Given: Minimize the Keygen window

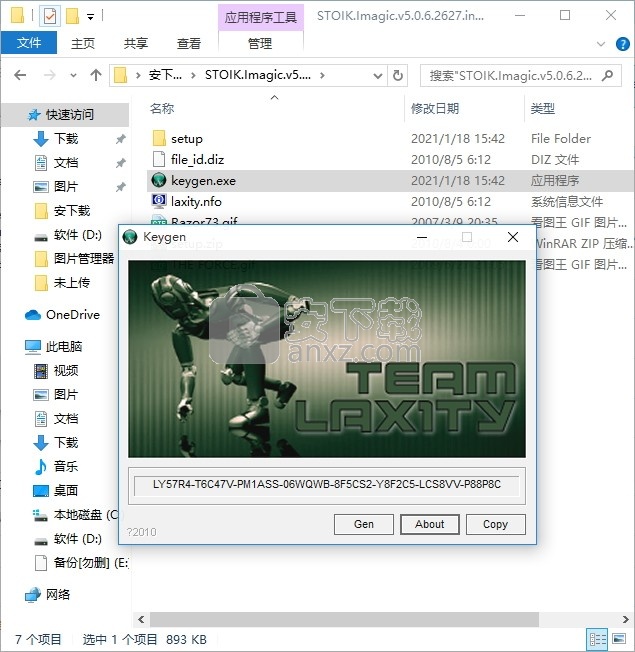Looking at the screenshot, I should click(422, 237).
